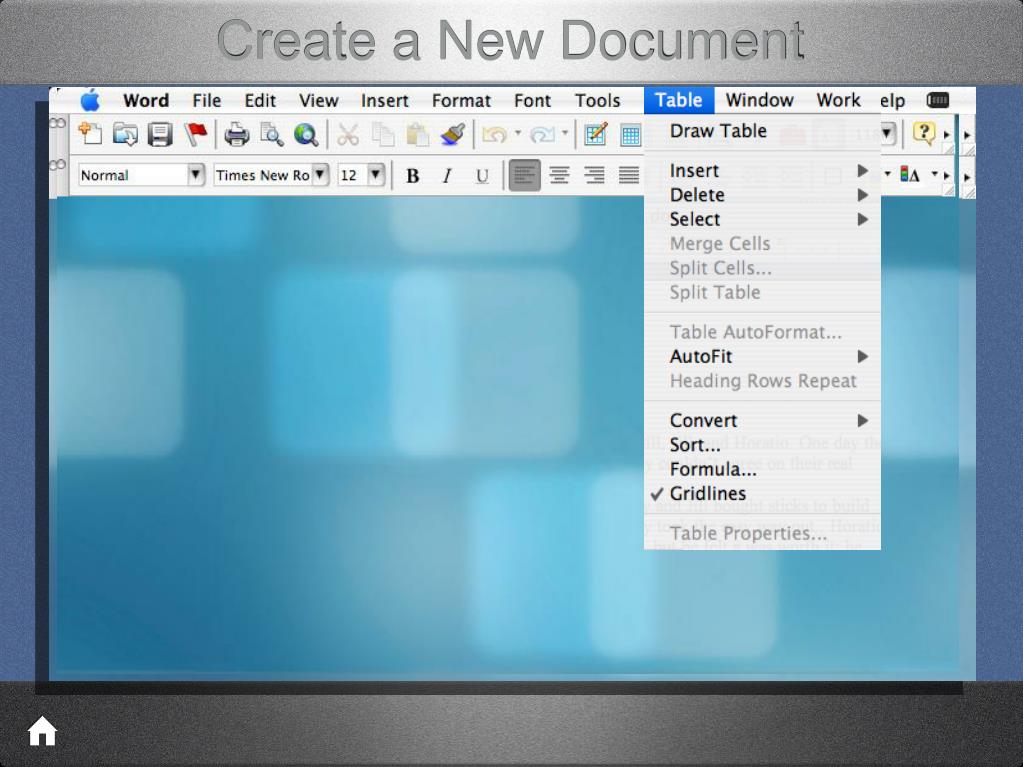The width and height of the screenshot is (1023, 767).
Task: Open Print Preview magnifier icon
Action: point(271,134)
